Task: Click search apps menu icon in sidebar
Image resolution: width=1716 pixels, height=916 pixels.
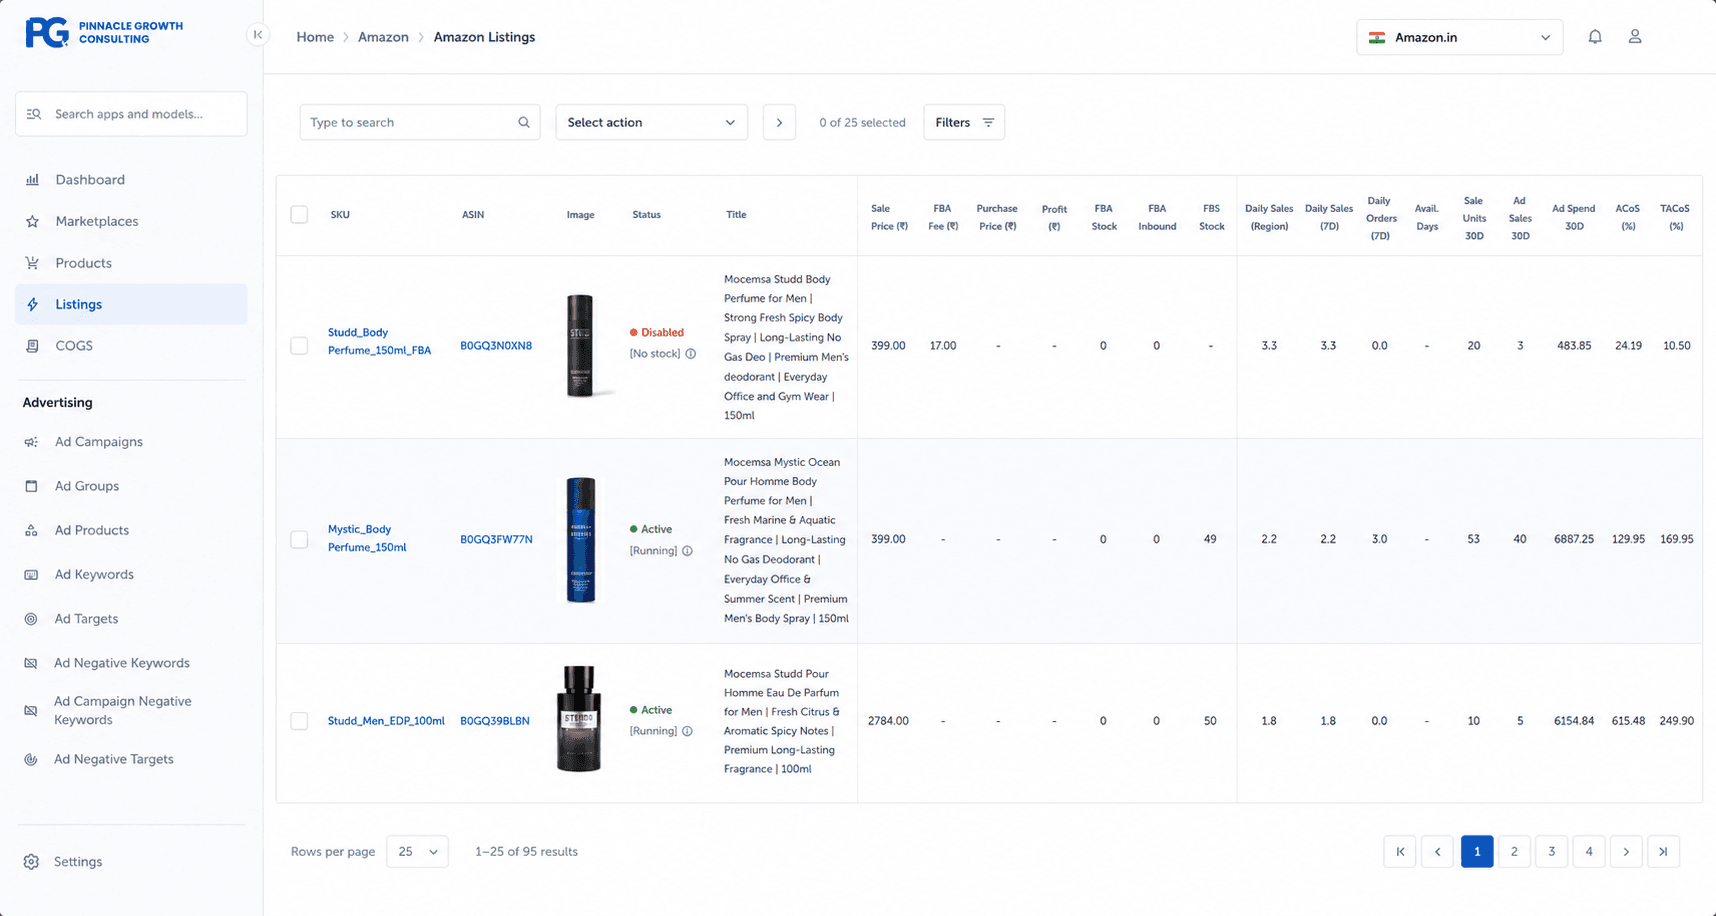Action: pyautogui.click(x=34, y=114)
